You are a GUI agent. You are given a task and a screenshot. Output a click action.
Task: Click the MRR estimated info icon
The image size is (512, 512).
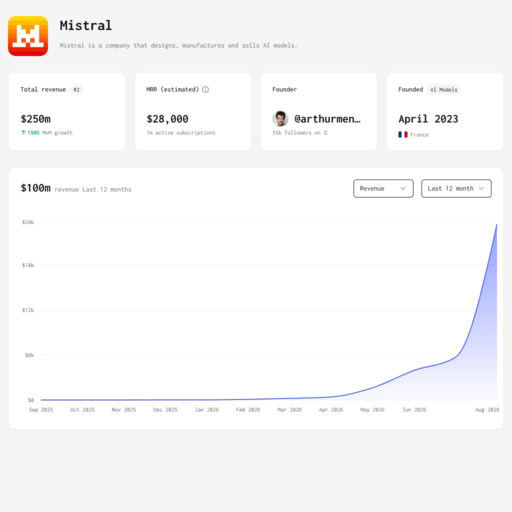[206, 89]
